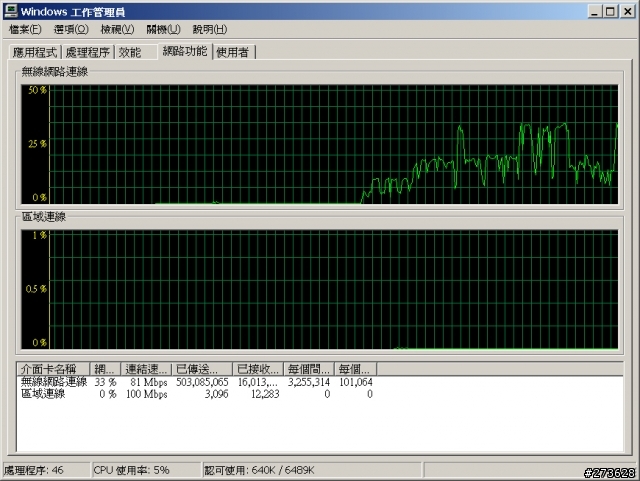Open the 選項(O) menu
Viewport: 640px width, 481px height.
point(71,29)
